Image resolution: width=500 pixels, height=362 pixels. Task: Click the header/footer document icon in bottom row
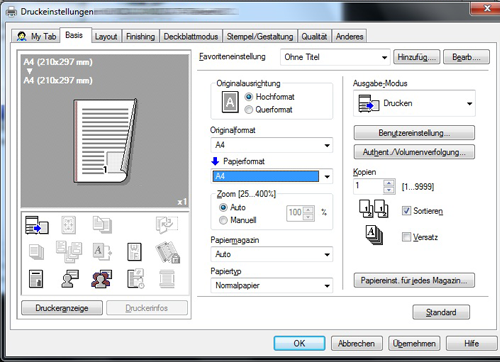36,279
